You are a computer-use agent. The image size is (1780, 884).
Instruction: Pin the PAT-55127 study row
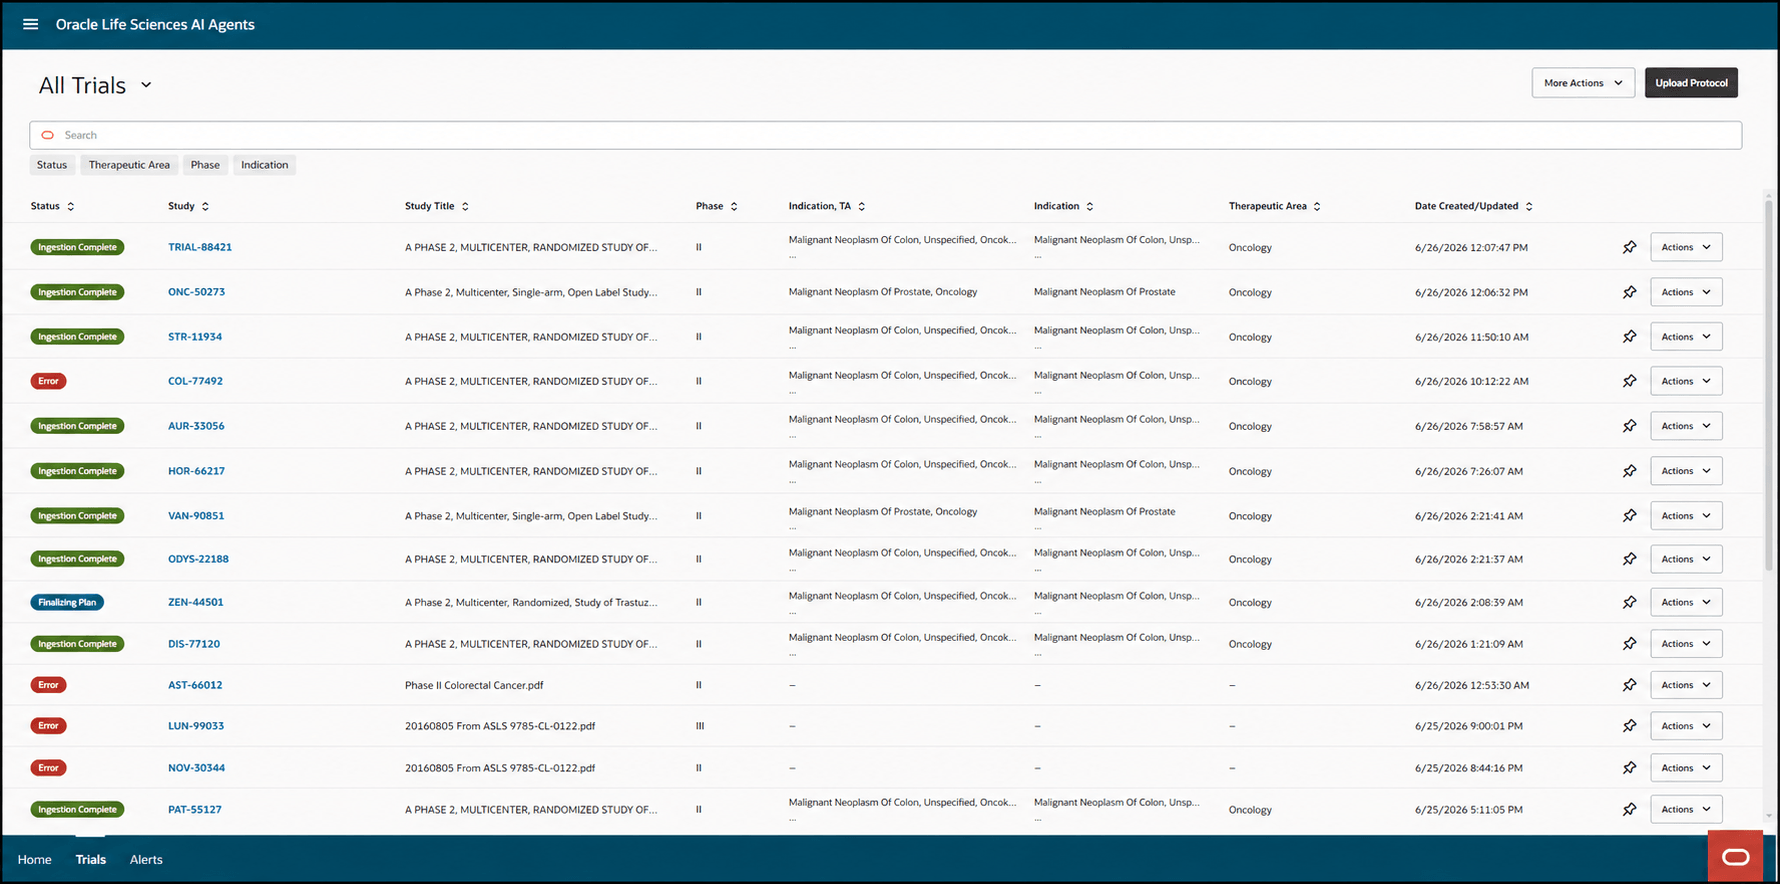coord(1629,810)
